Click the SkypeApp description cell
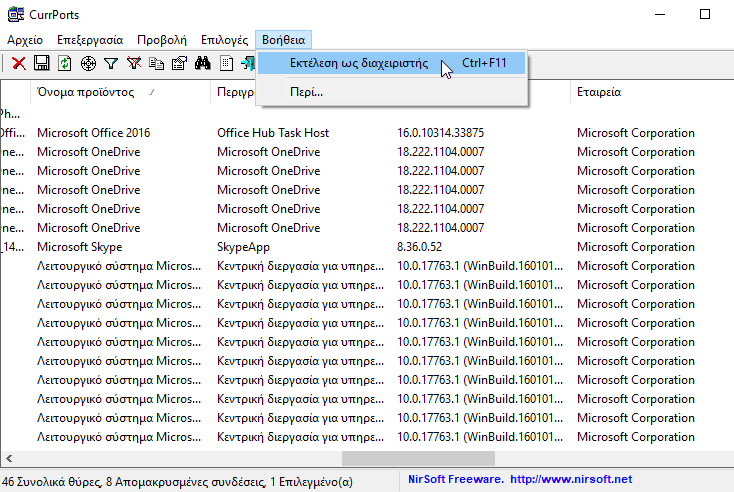This screenshot has height=492, width=734. (x=243, y=247)
